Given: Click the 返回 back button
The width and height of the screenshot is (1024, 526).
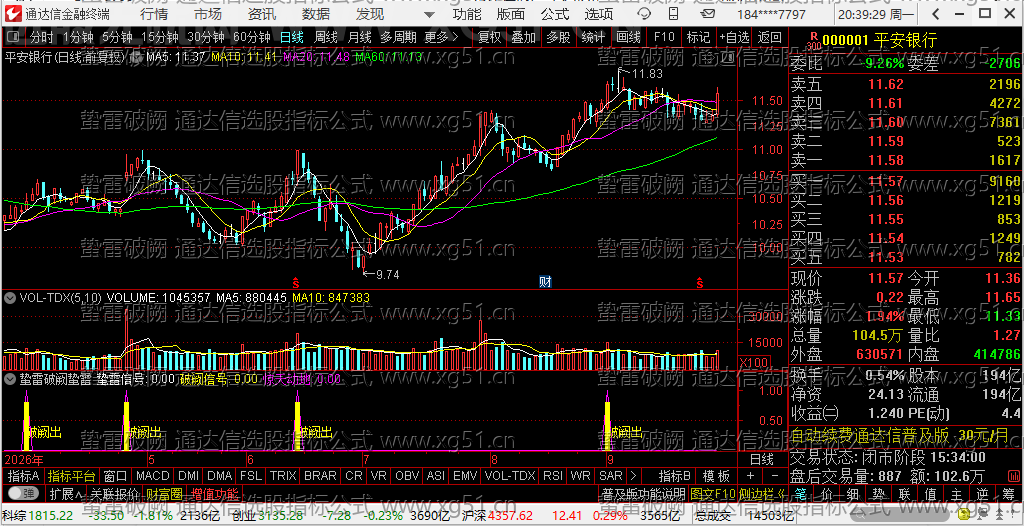Looking at the screenshot, I should pos(770,37).
